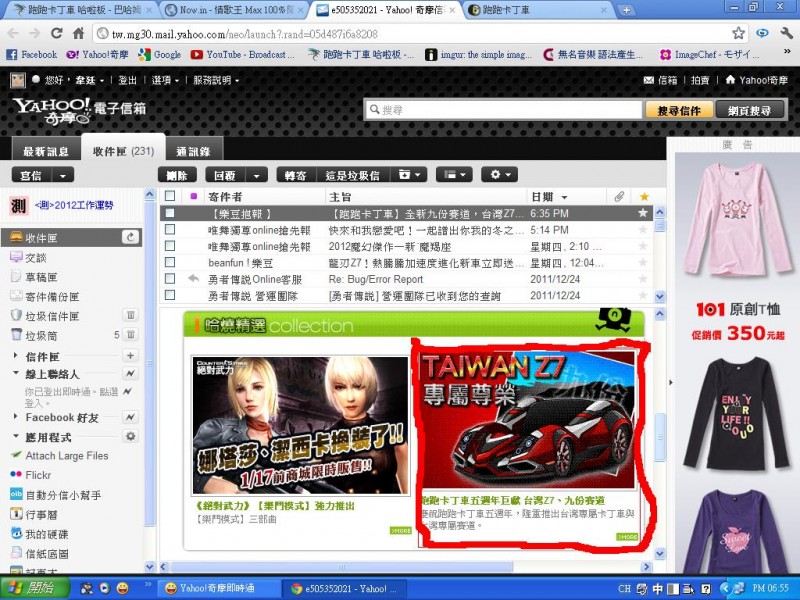Viewport: 800px width, 600px height.
Task: Refresh the inbox with the 收件匣 reload icon
Action: click(x=130, y=237)
